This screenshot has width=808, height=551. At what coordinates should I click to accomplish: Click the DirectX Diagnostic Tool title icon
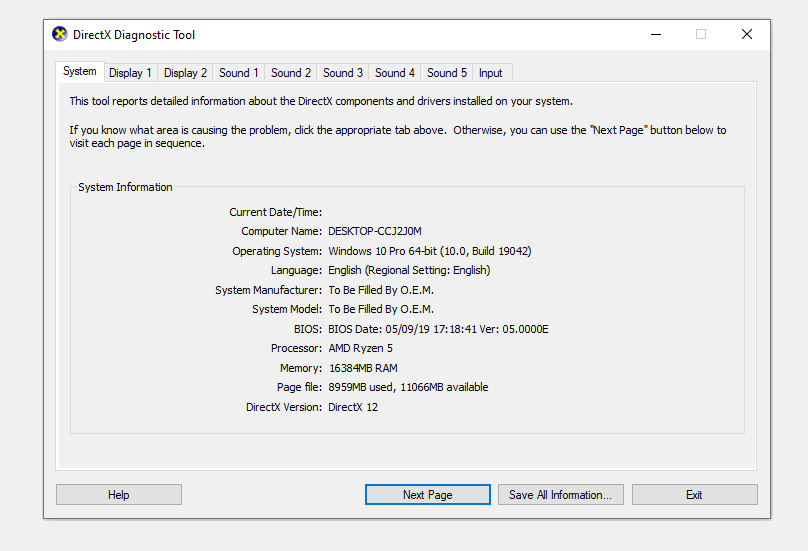click(x=60, y=35)
